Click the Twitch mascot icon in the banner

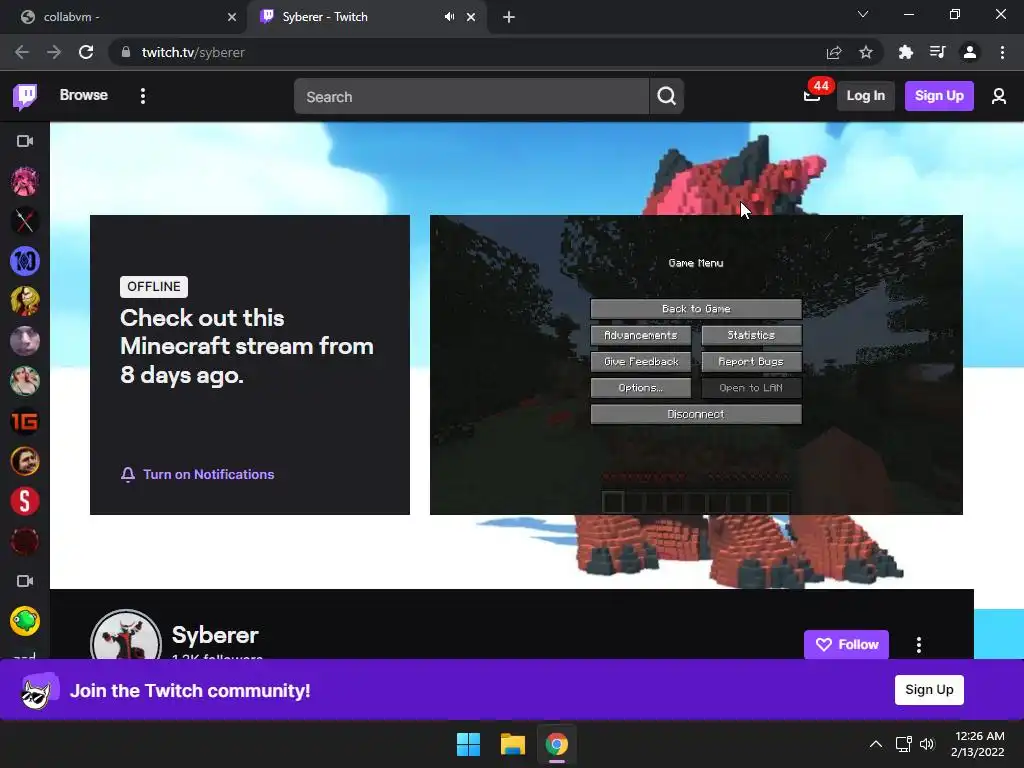38,690
